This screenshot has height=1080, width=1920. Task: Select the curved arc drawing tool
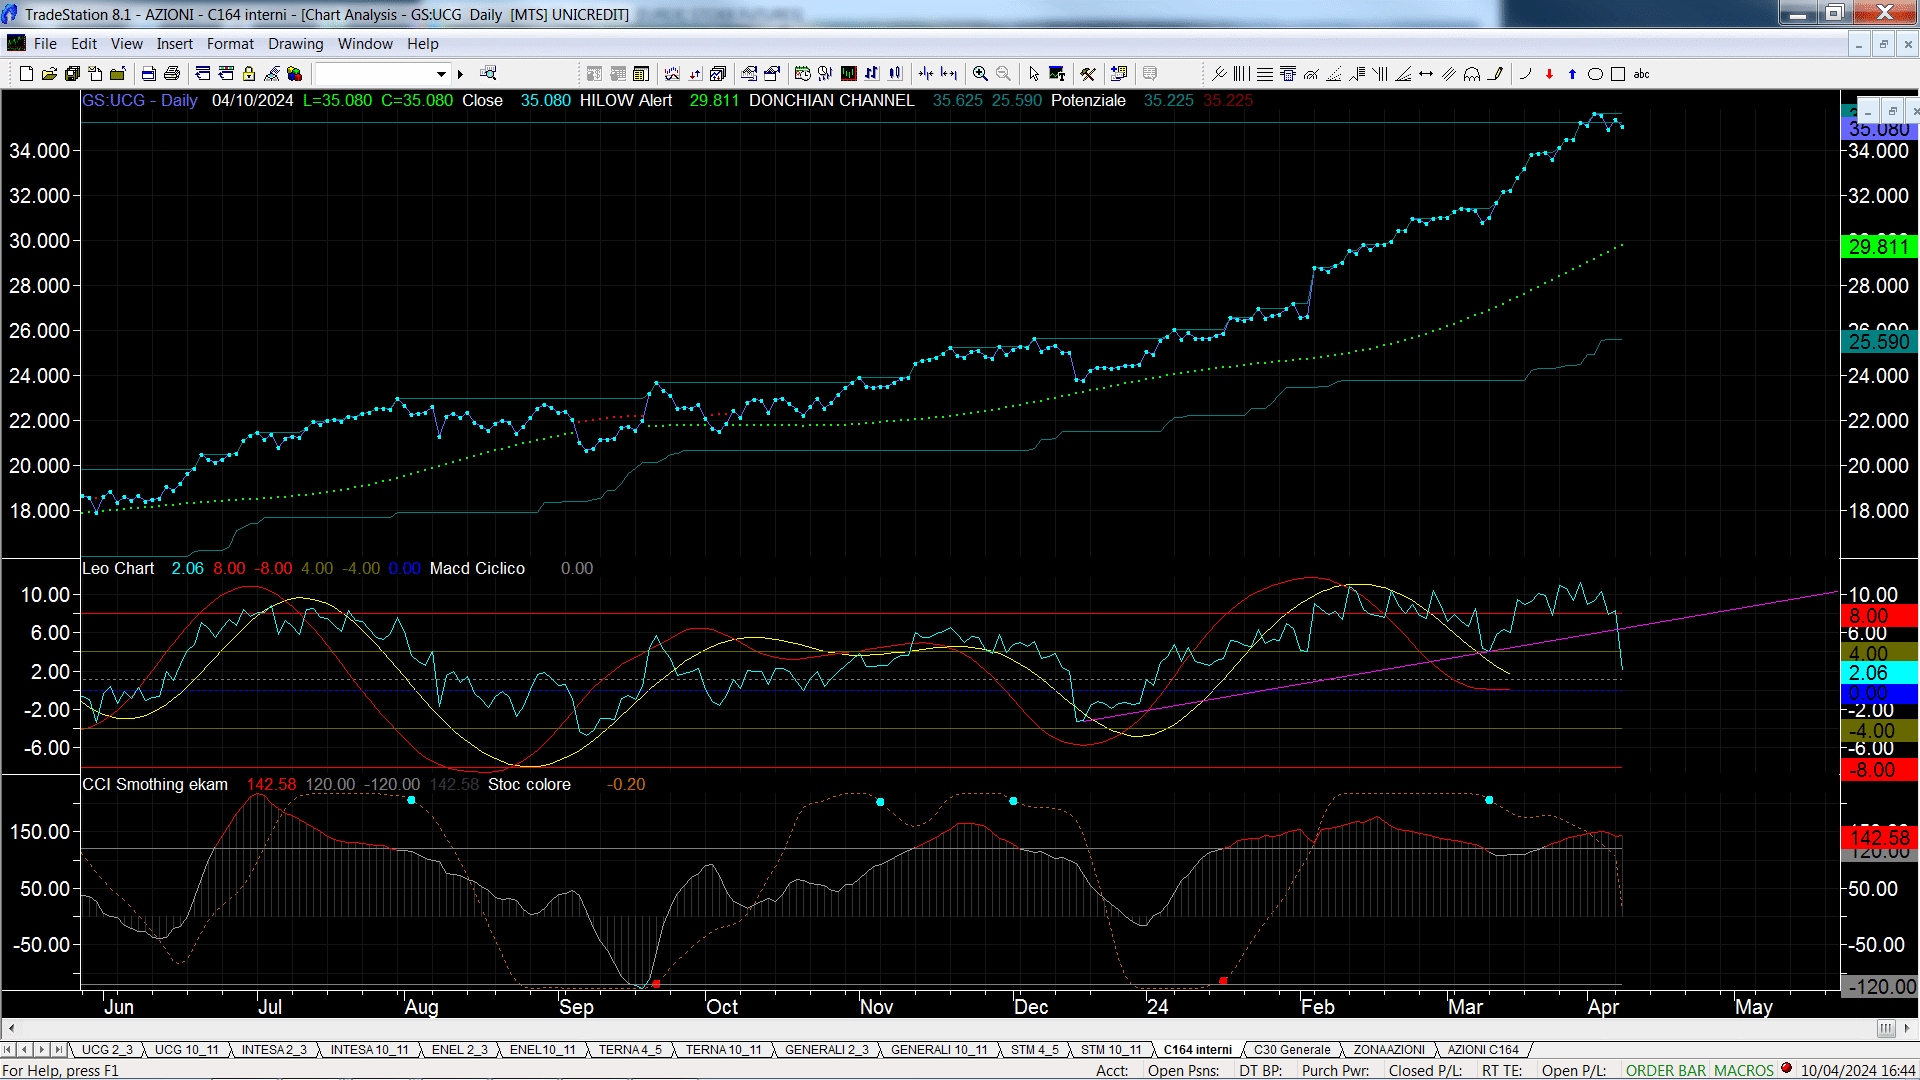pos(1525,73)
